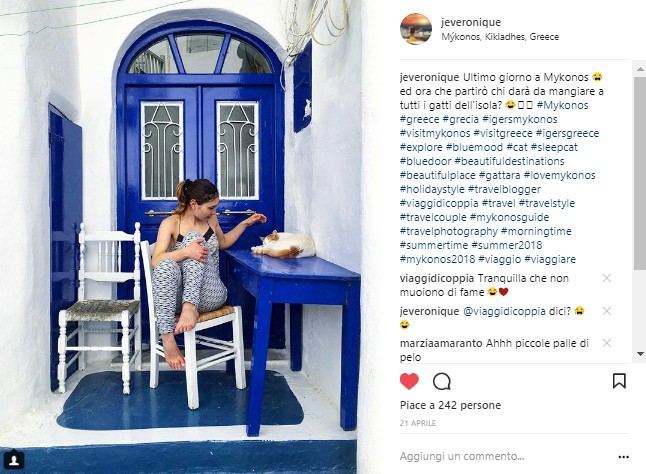This screenshot has width=646, height=474.
Task: Click the @viaggidicoppia mention
Action: [504, 311]
